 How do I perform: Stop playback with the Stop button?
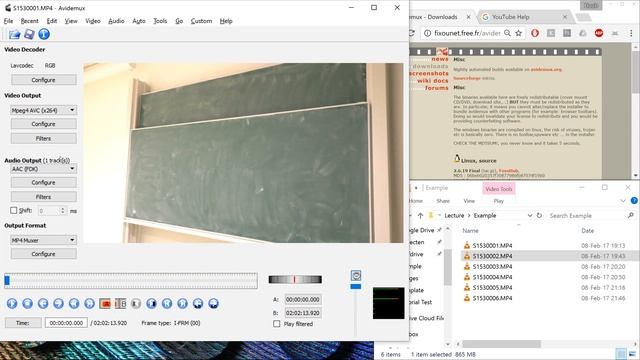click(27, 303)
